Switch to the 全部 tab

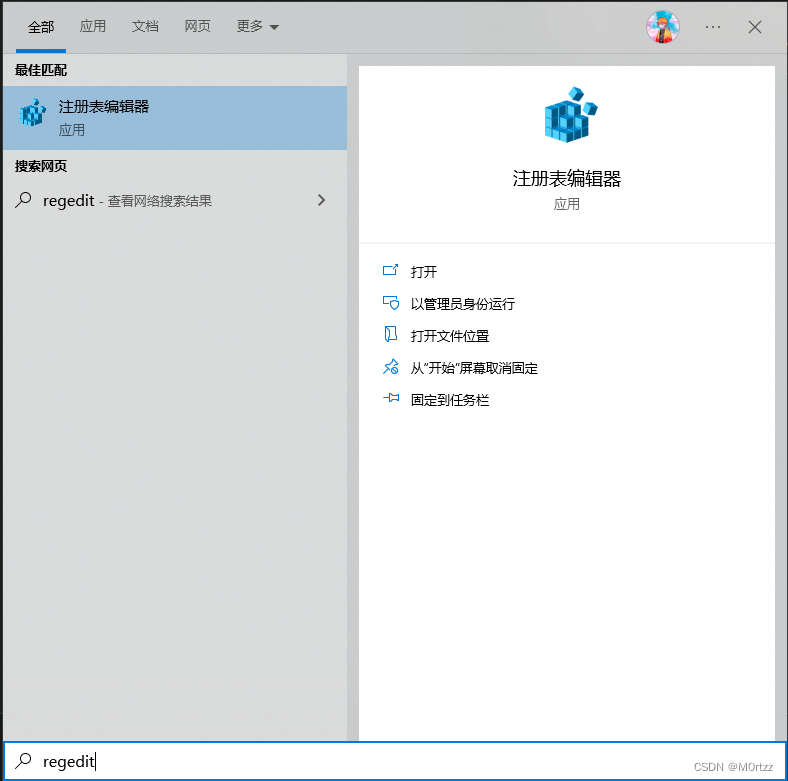[41, 27]
